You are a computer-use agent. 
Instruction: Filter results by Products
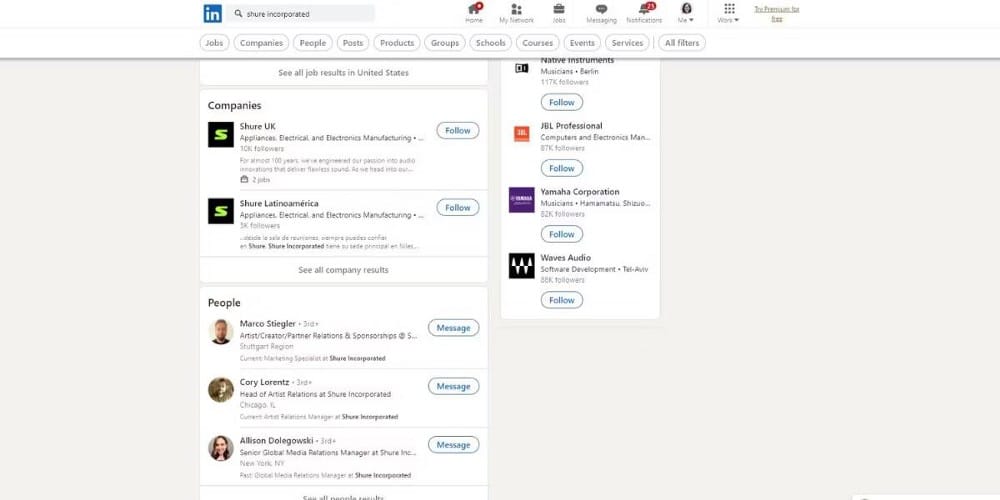(397, 43)
